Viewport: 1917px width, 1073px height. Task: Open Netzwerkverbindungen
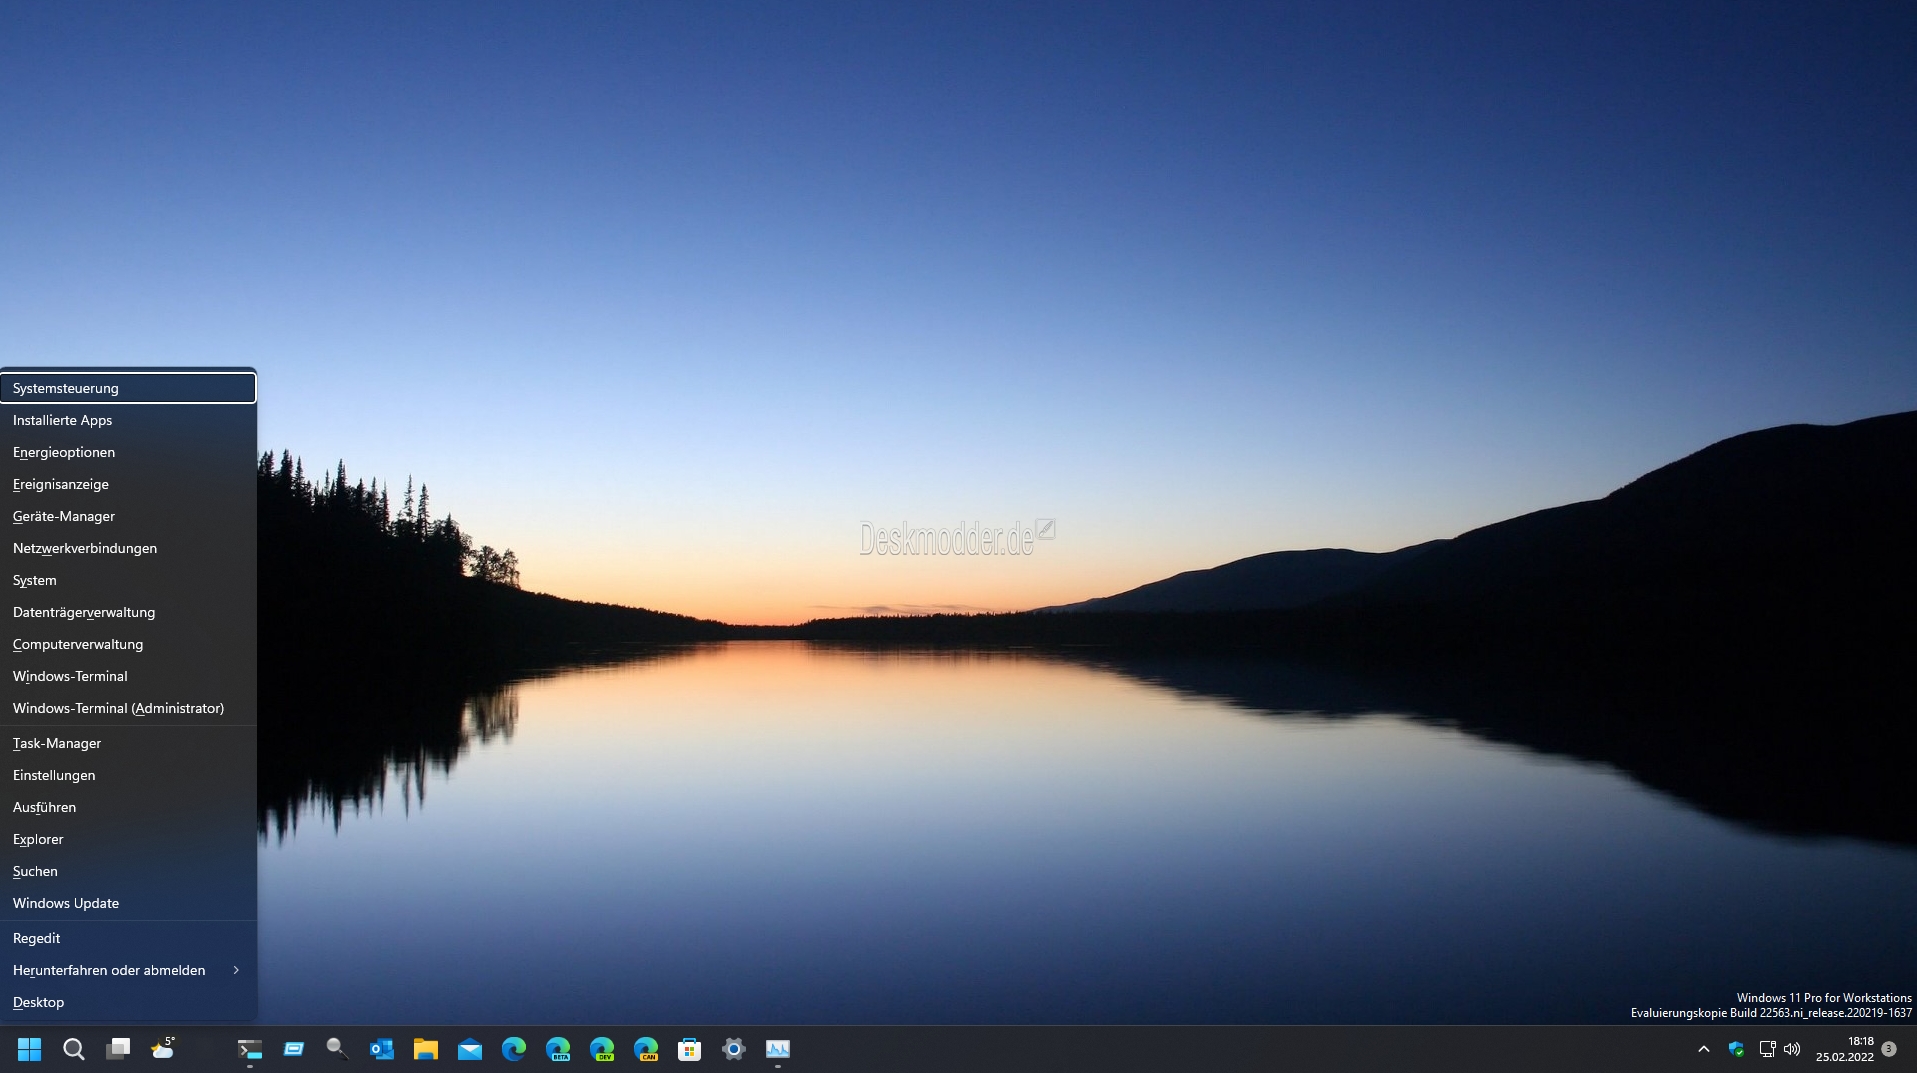[128, 548]
